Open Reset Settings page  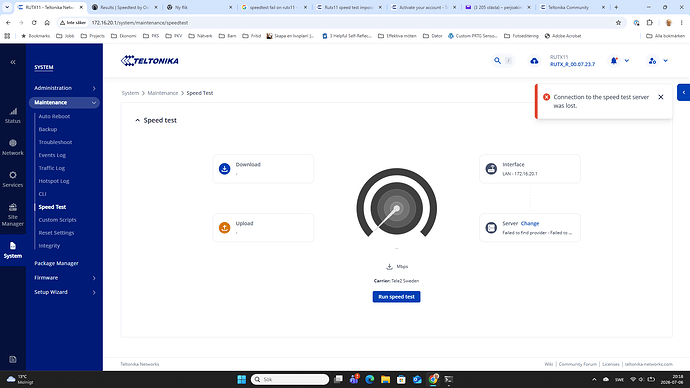56,233
